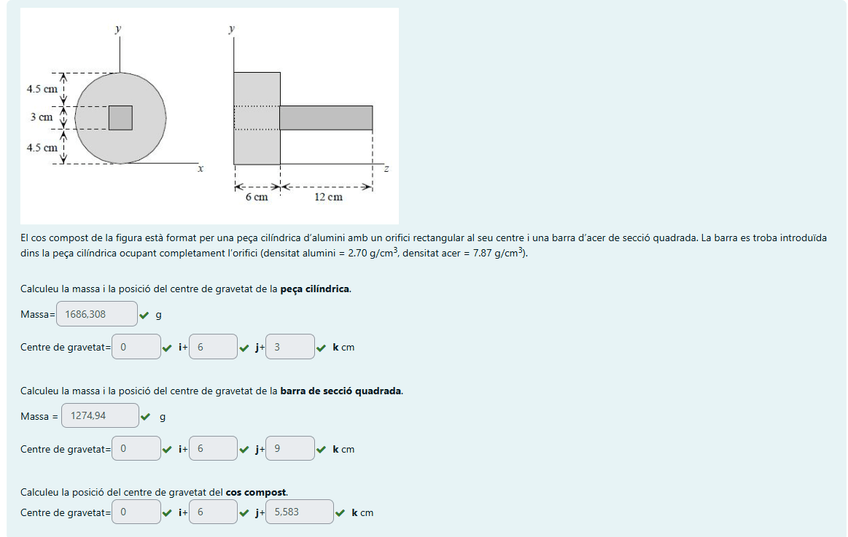Edit composite body k-component field 5,583
This screenshot has width=848, height=537.
tap(299, 513)
